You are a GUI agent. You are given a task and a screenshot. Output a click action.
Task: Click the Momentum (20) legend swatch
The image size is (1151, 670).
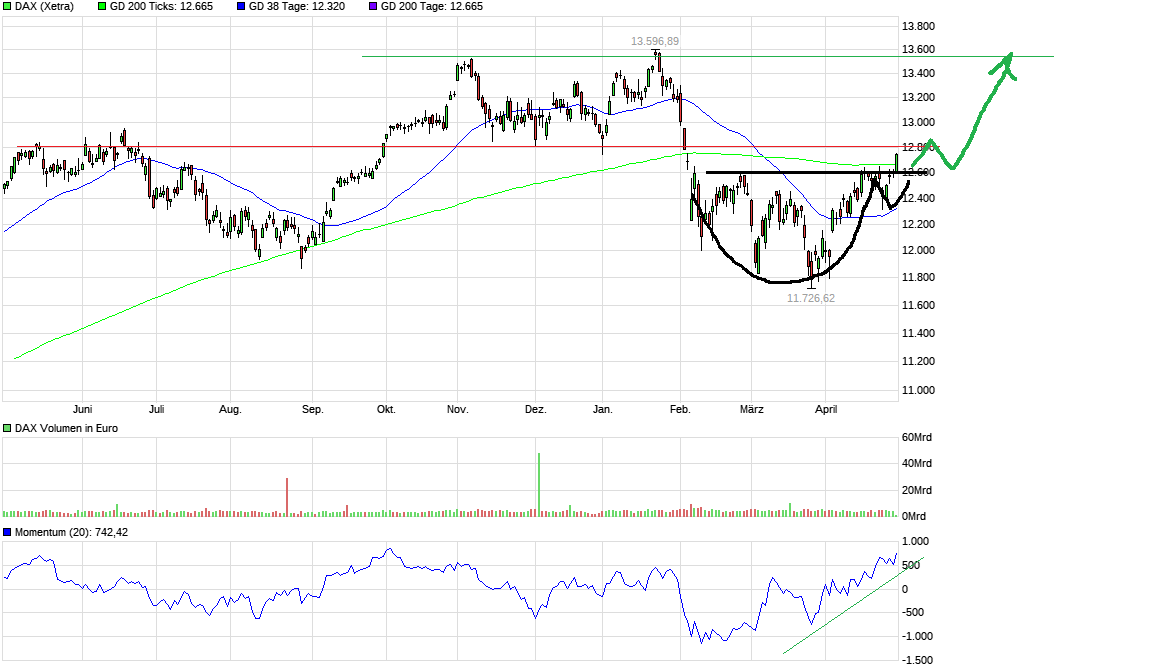7,533
